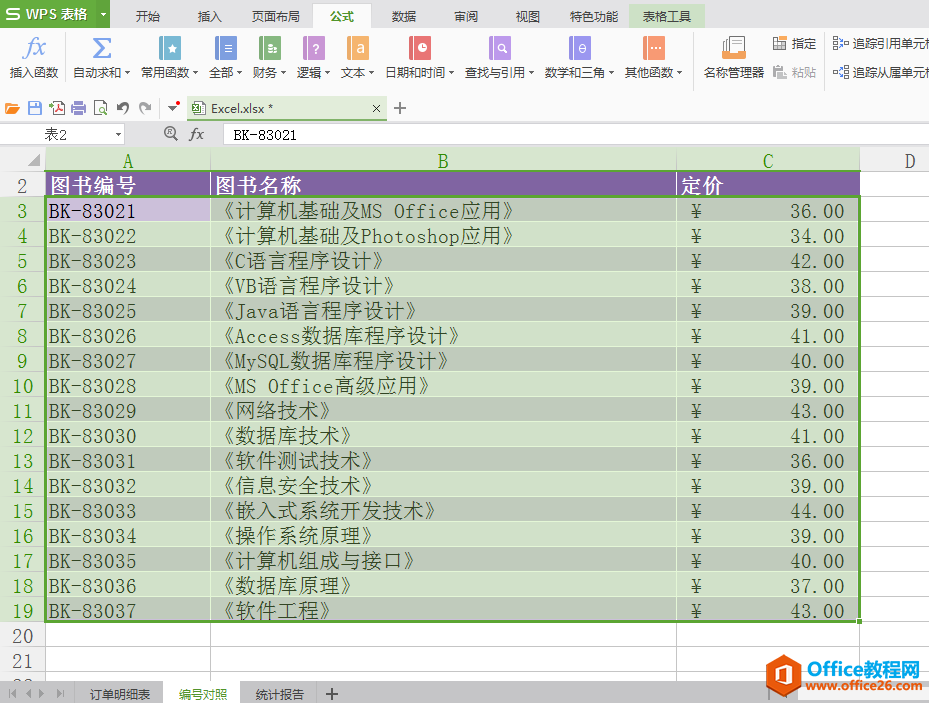Go to the last sheet with navigation arrow
The image size is (929, 703).
(60, 694)
